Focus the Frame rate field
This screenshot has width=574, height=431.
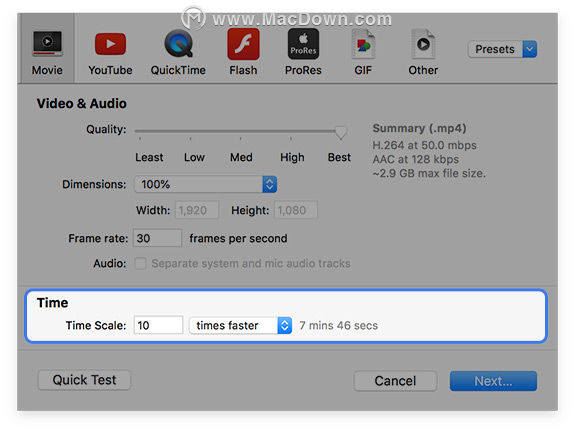(x=157, y=238)
